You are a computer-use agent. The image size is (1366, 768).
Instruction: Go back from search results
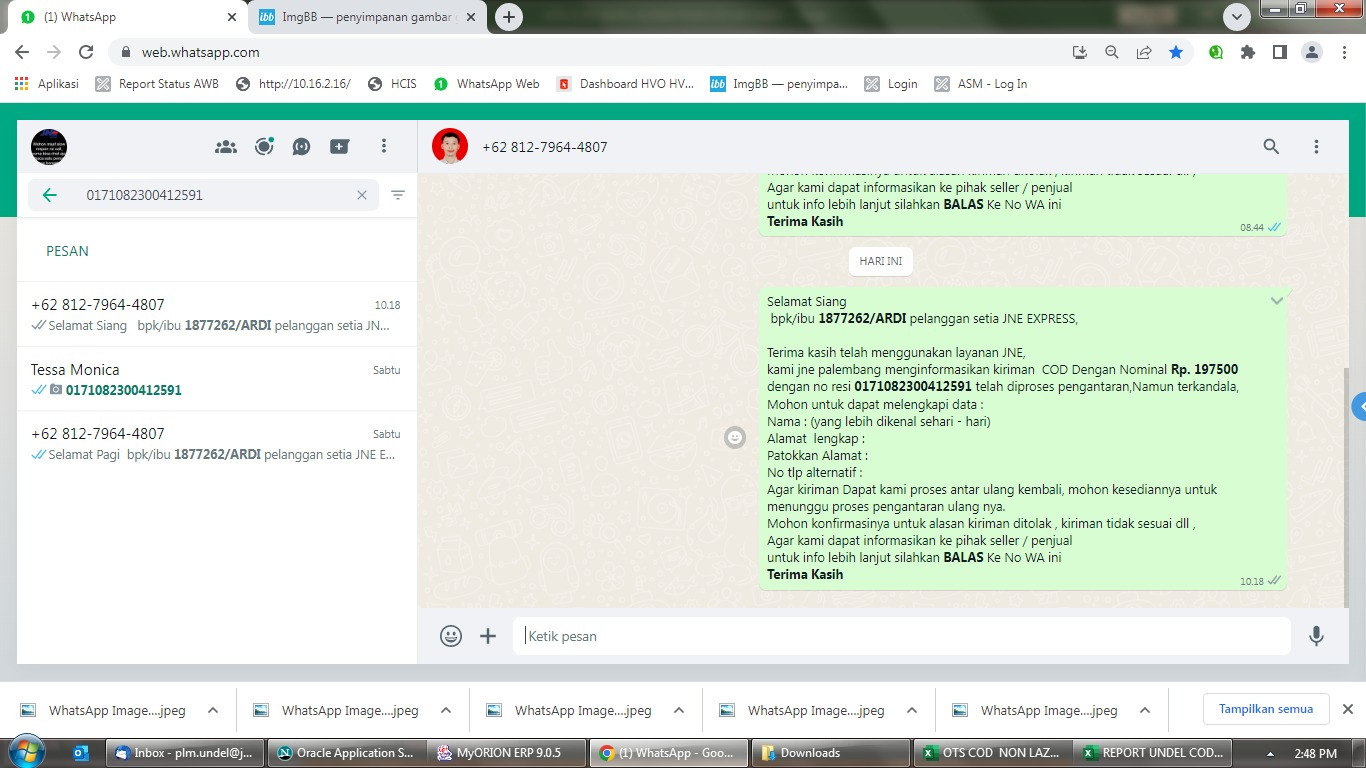(x=49, y=195)
